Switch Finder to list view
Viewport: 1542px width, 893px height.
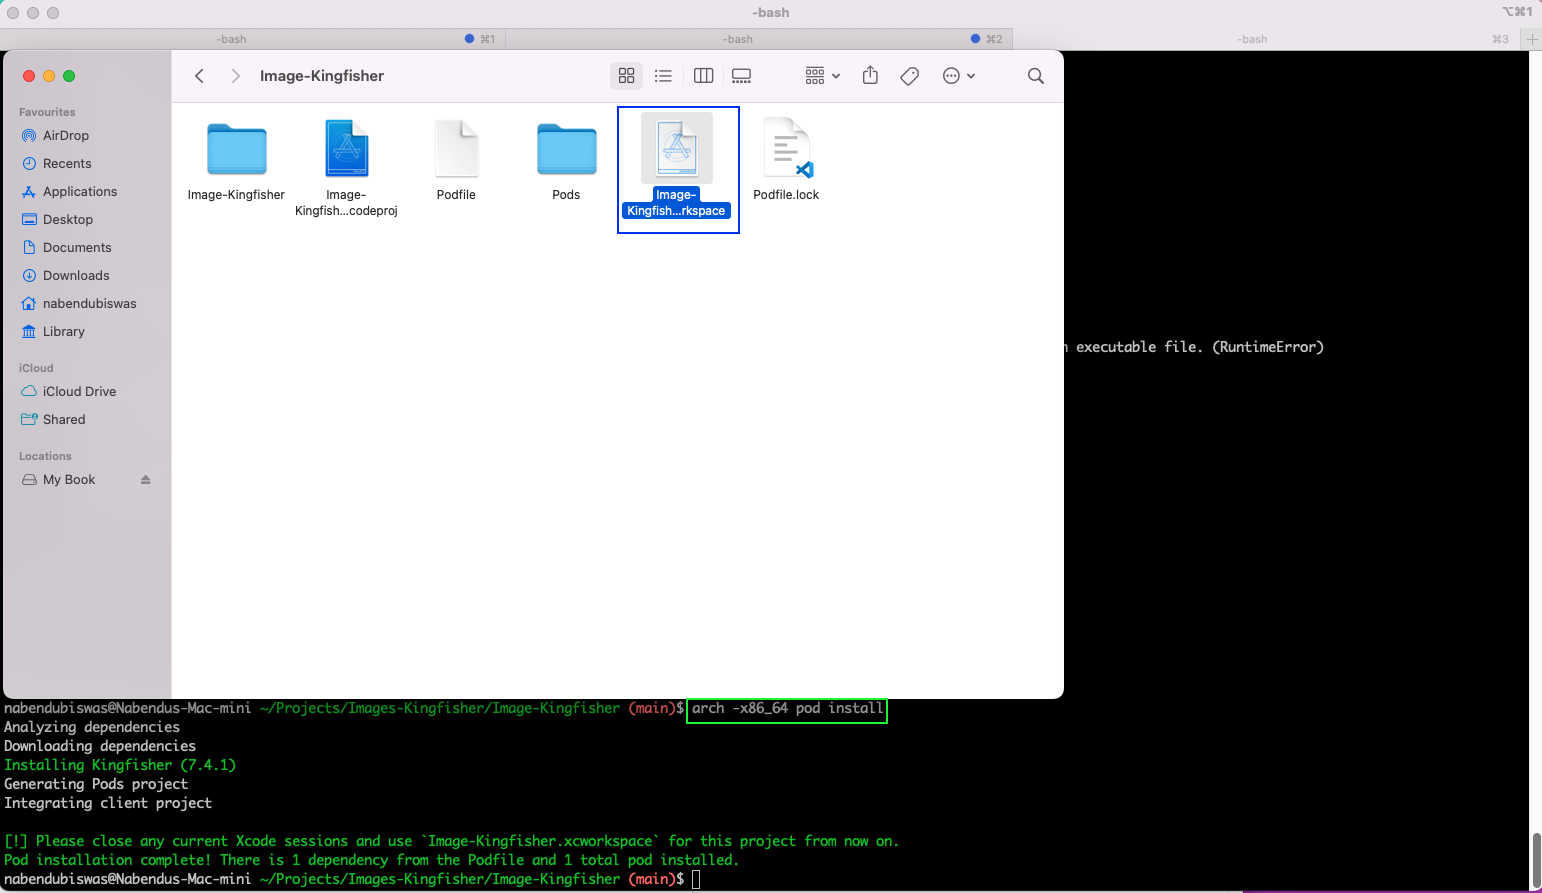(663, 76)
